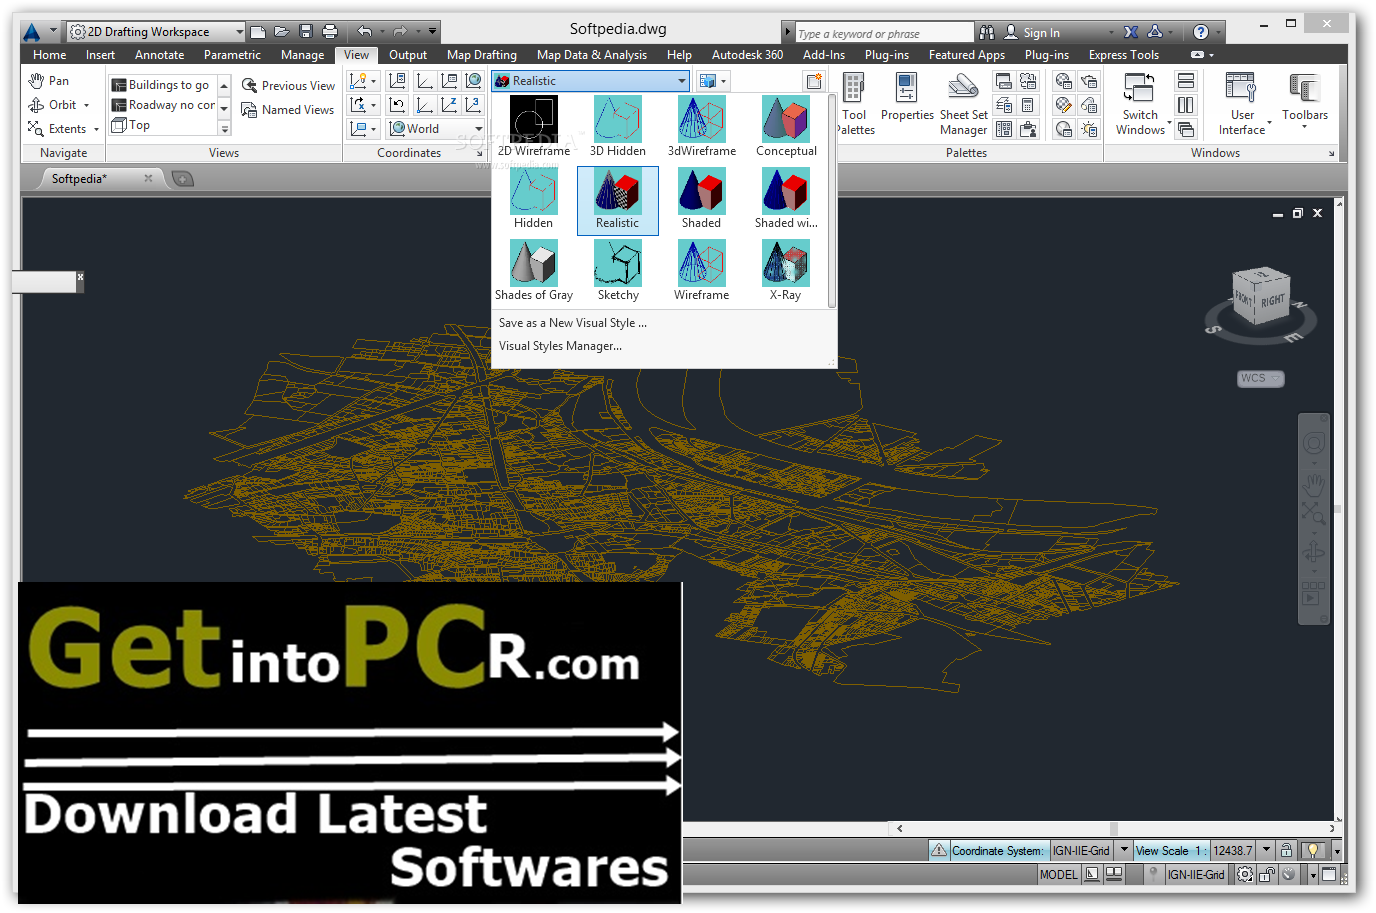Print the drawing with the plot icon
This screenshot has width=1376, height=913.
coord(330,32)
